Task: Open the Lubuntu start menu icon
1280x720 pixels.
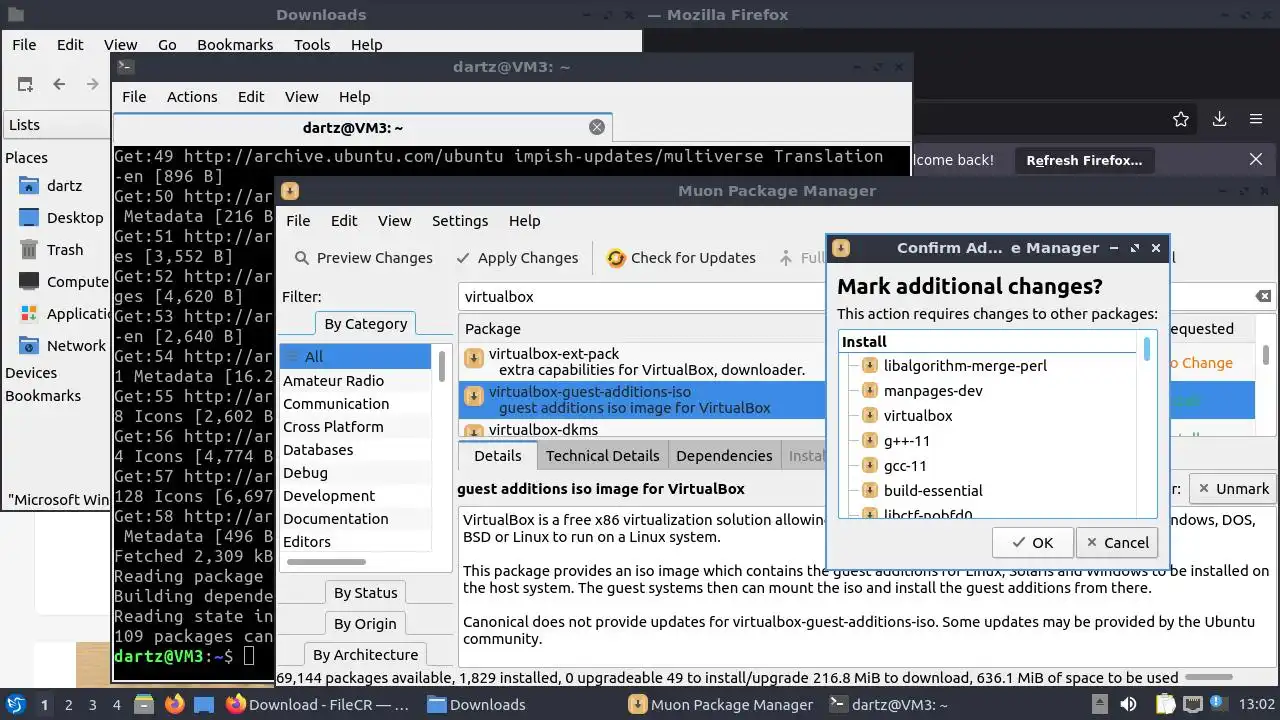Action: tap(16, 704)
